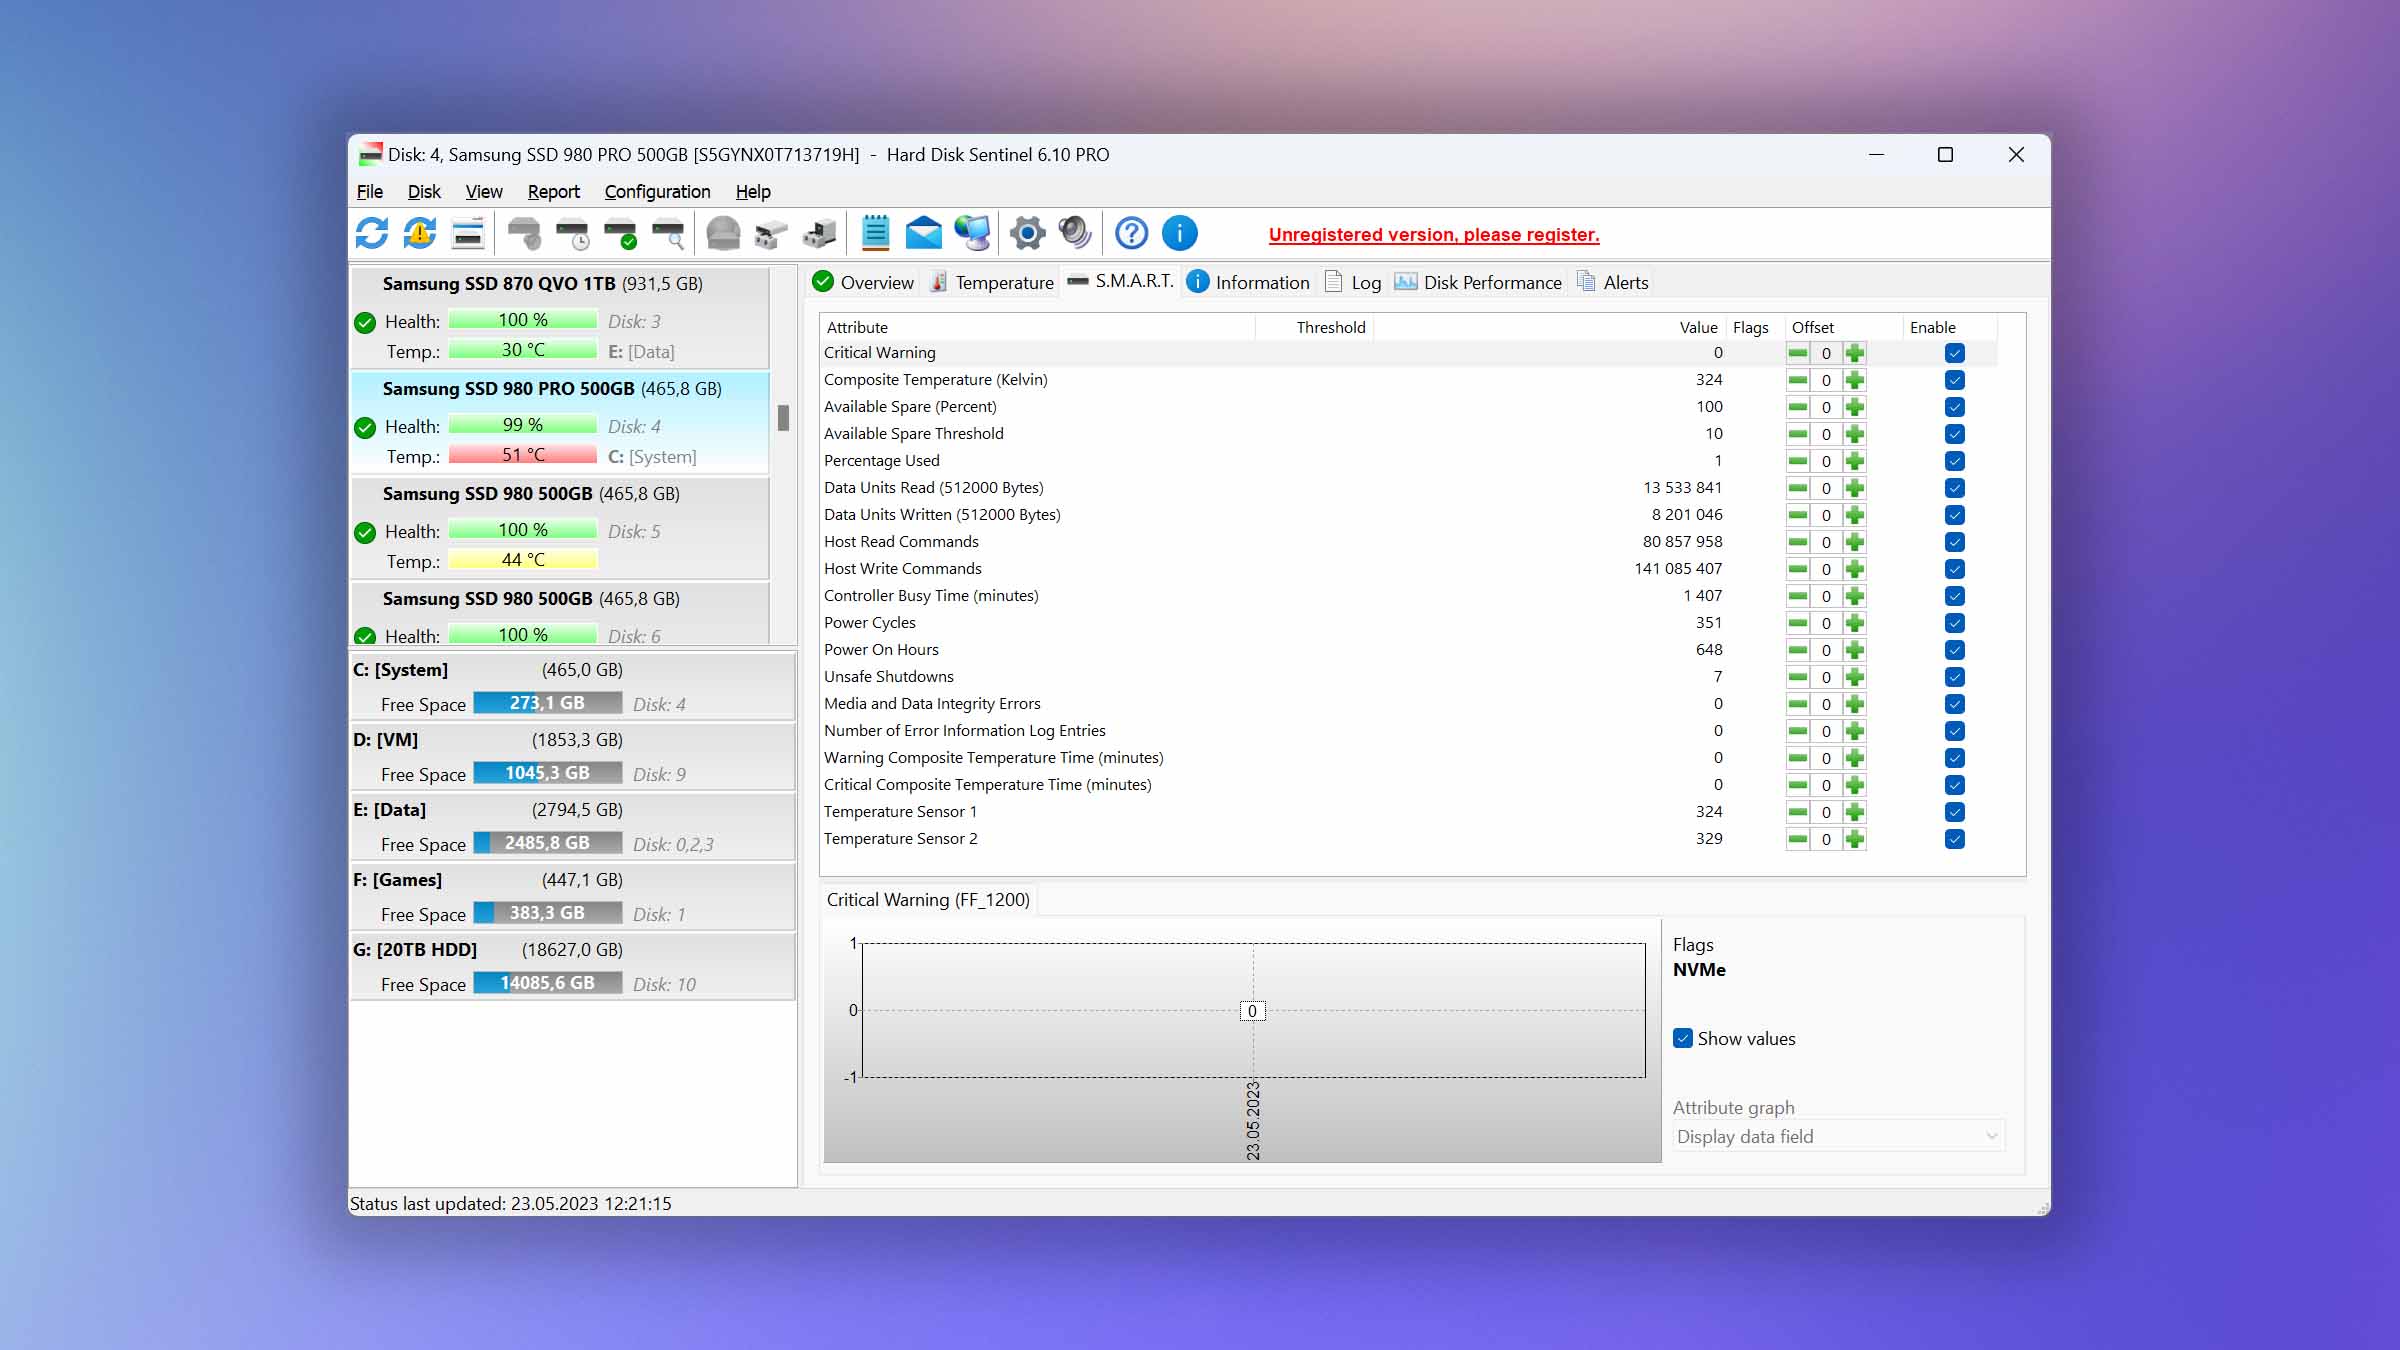This screenshot has width=2400, height=1350.
Task: Open the Attribute graph Display data field dropdown
Action: pos(1839,1136)
